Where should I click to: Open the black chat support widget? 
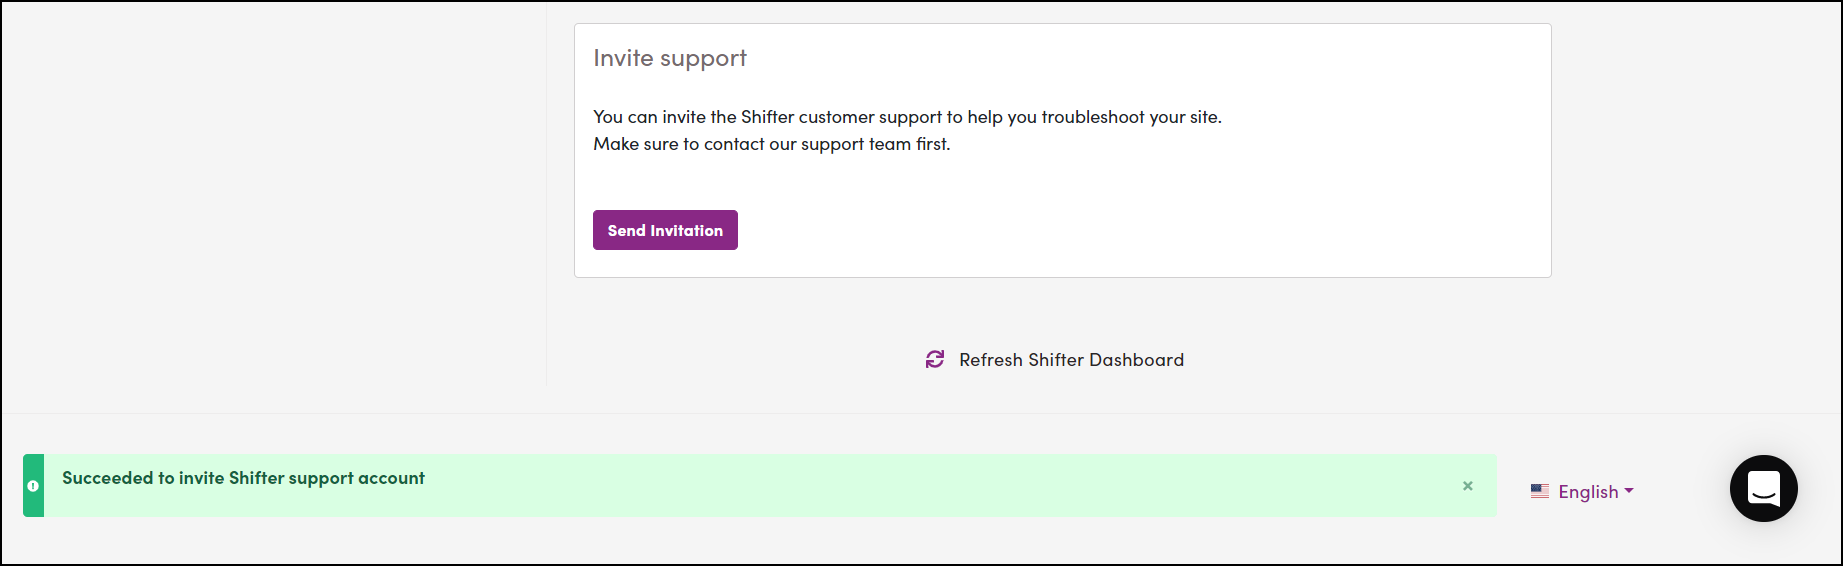[1764, 488]
